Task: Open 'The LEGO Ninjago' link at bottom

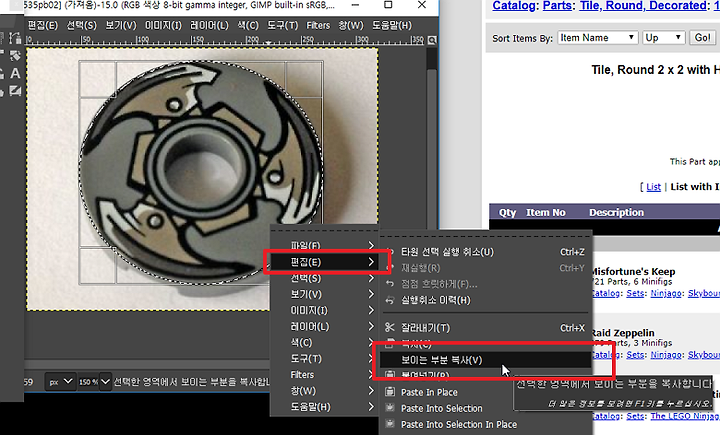Action: click(x=685, y=416)
